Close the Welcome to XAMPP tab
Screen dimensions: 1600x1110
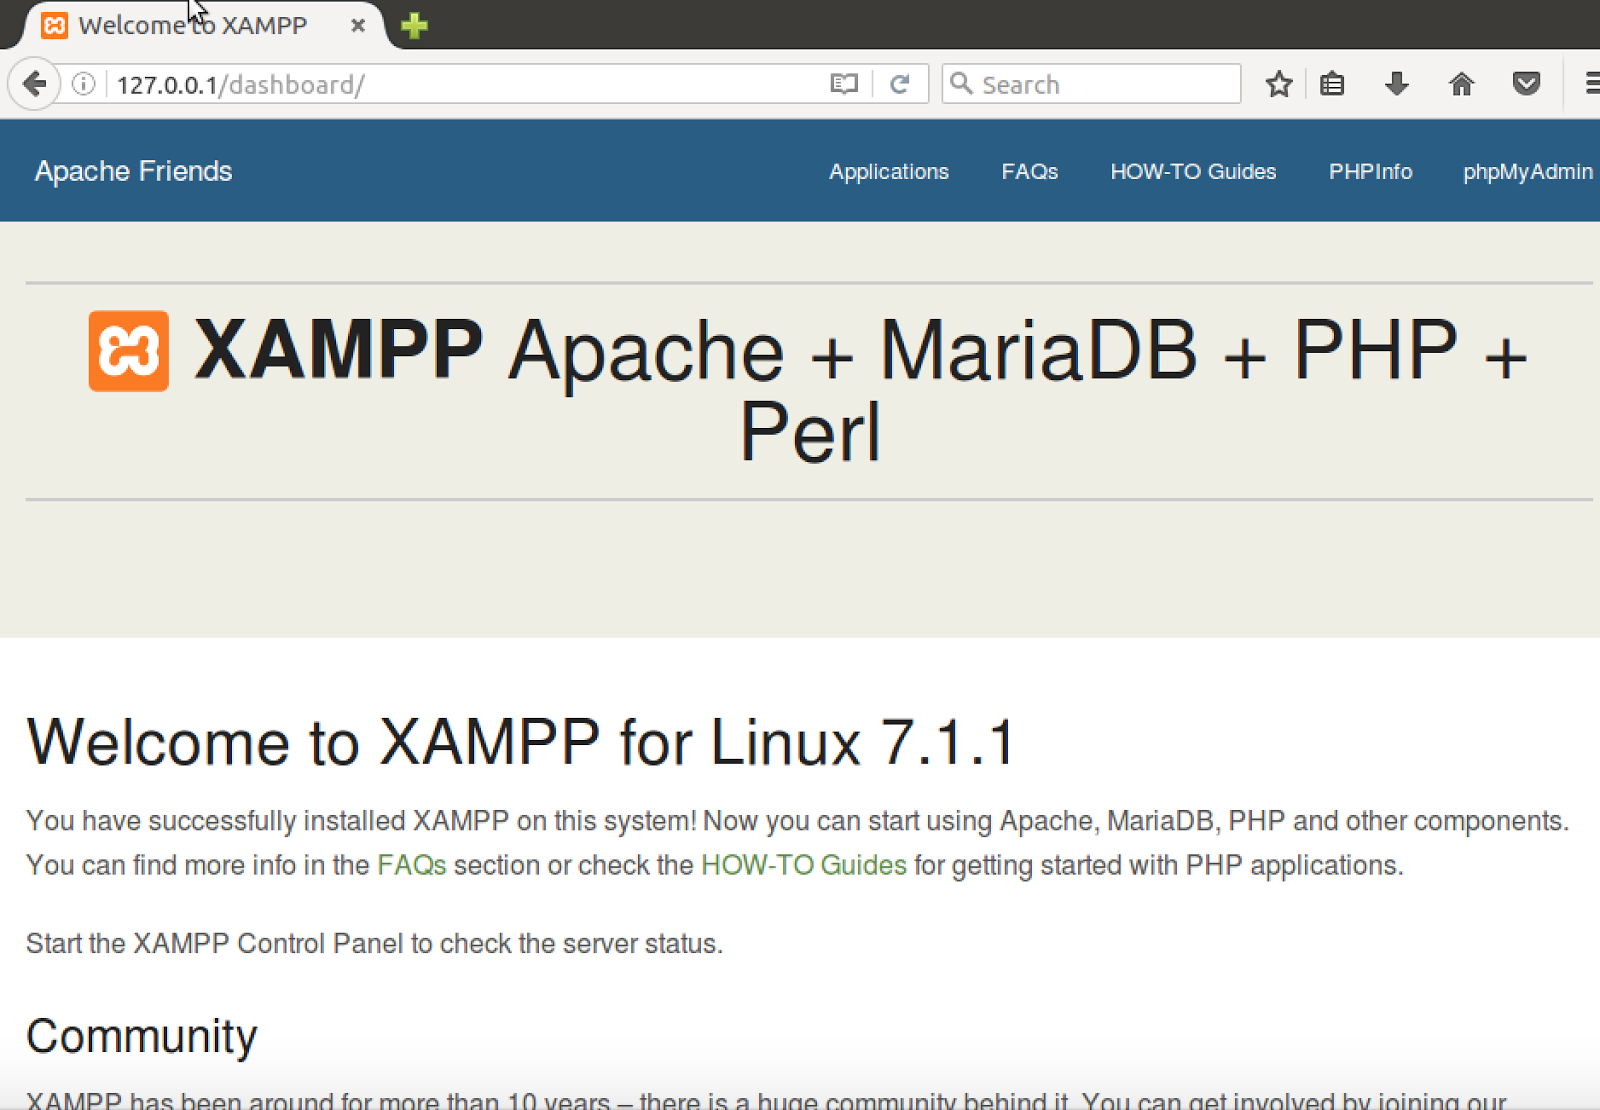[357, 25]
